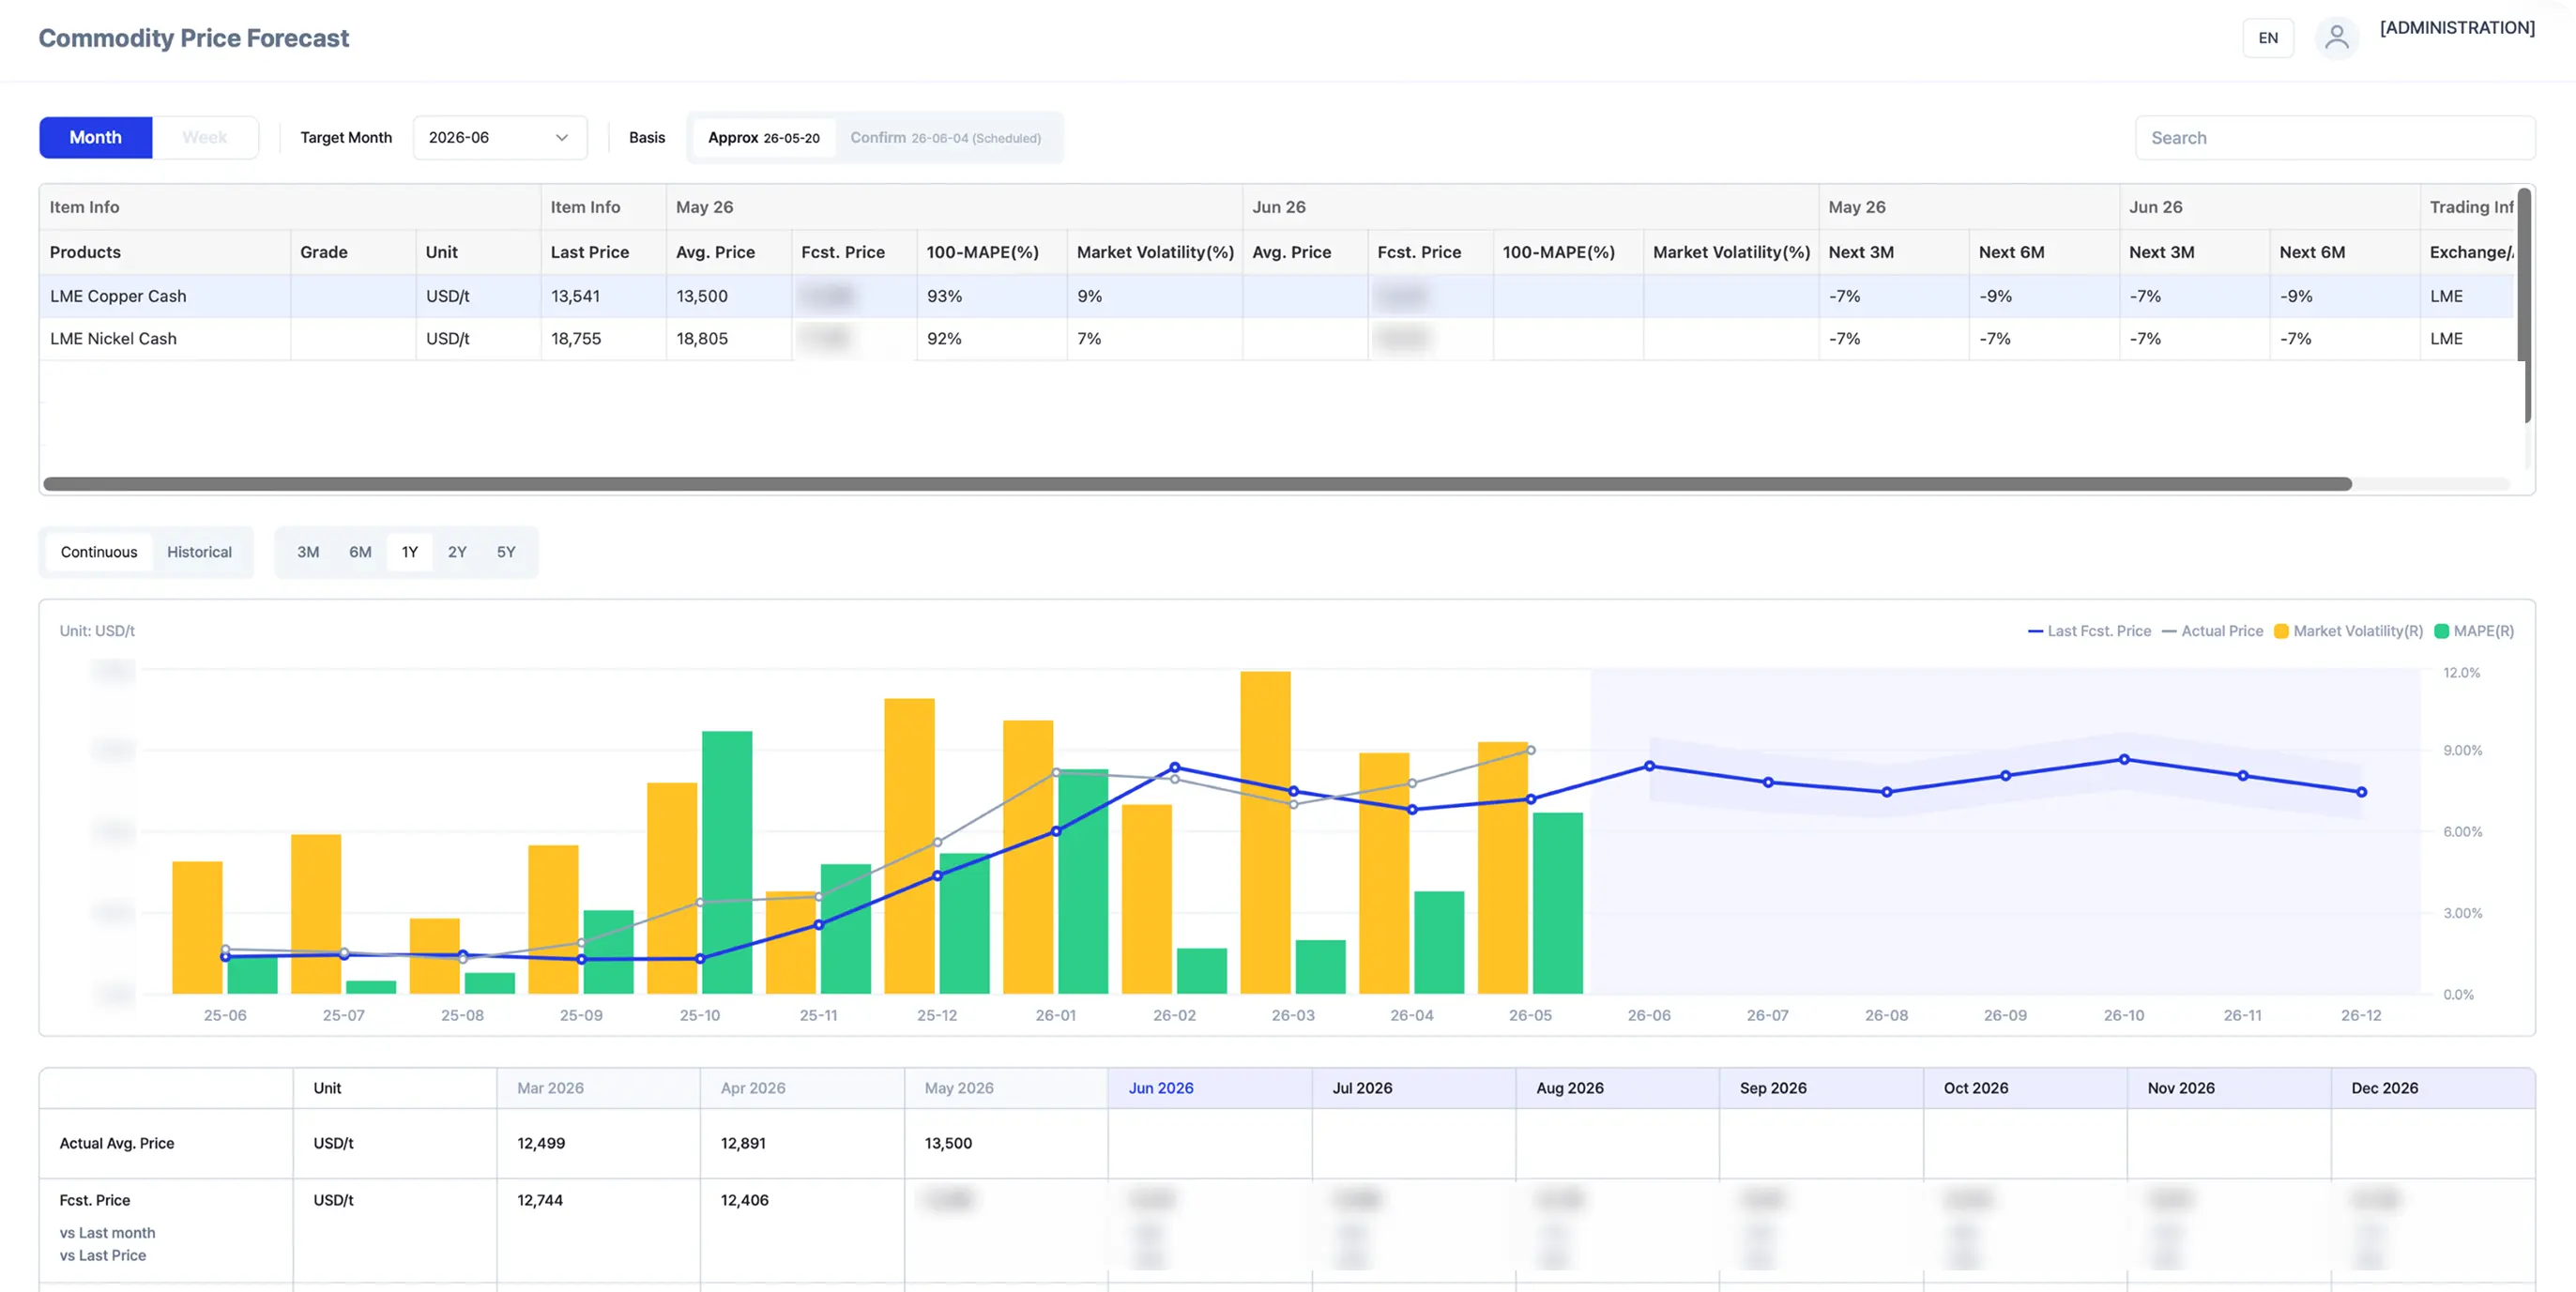
Task: Click the tallest yellow bar at 26-03
Action: [x=1265, y=832]
